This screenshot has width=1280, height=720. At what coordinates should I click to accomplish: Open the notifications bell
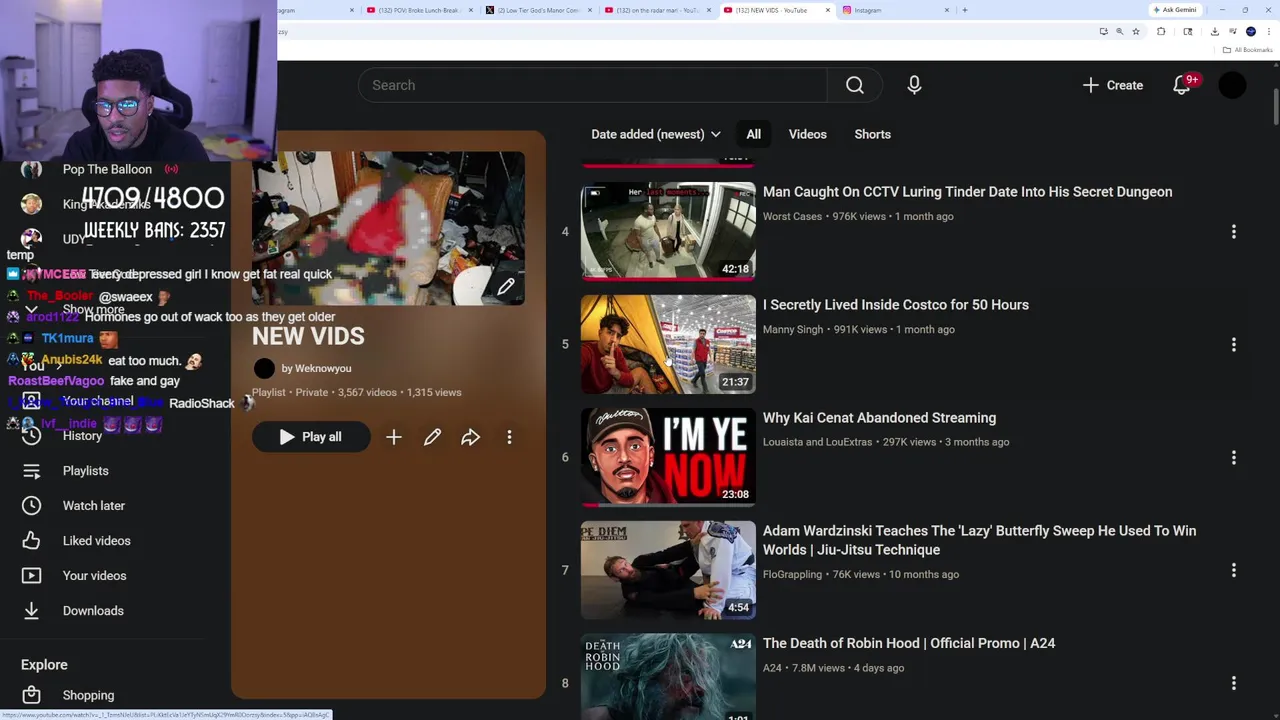(1181, 85)
